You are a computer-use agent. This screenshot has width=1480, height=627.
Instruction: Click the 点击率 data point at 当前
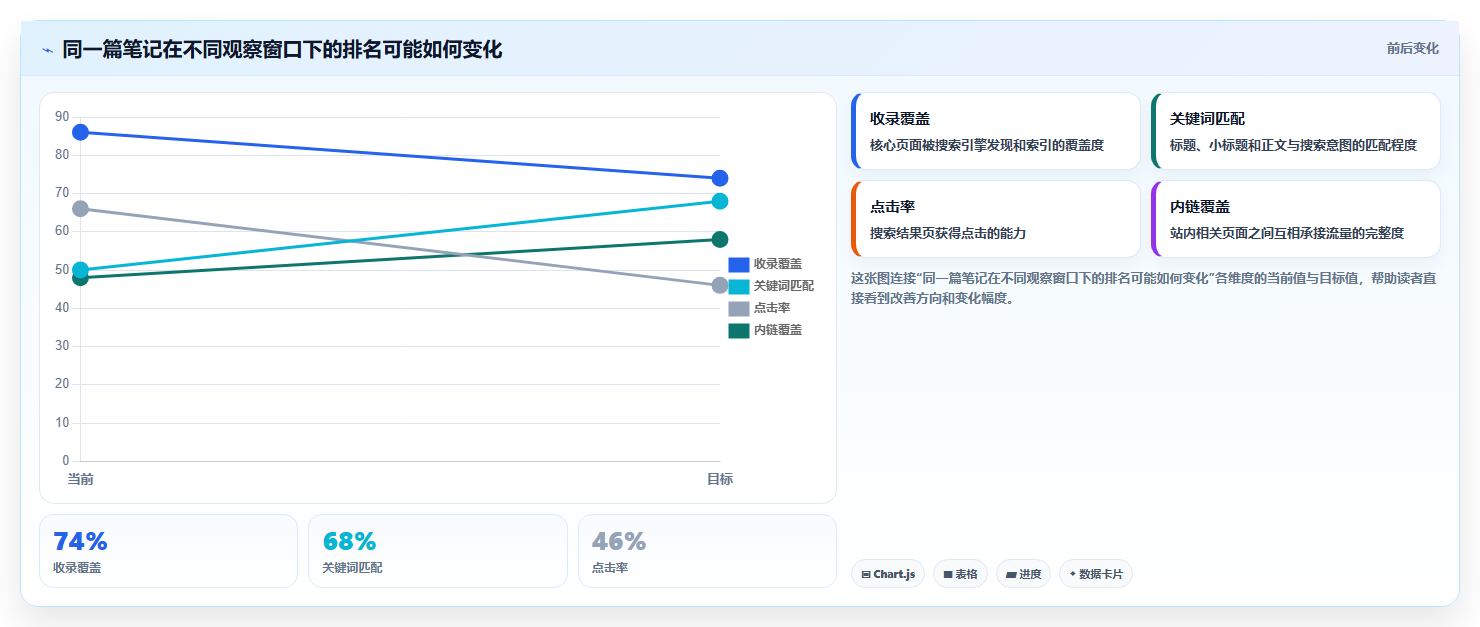(x=80, y=208)
